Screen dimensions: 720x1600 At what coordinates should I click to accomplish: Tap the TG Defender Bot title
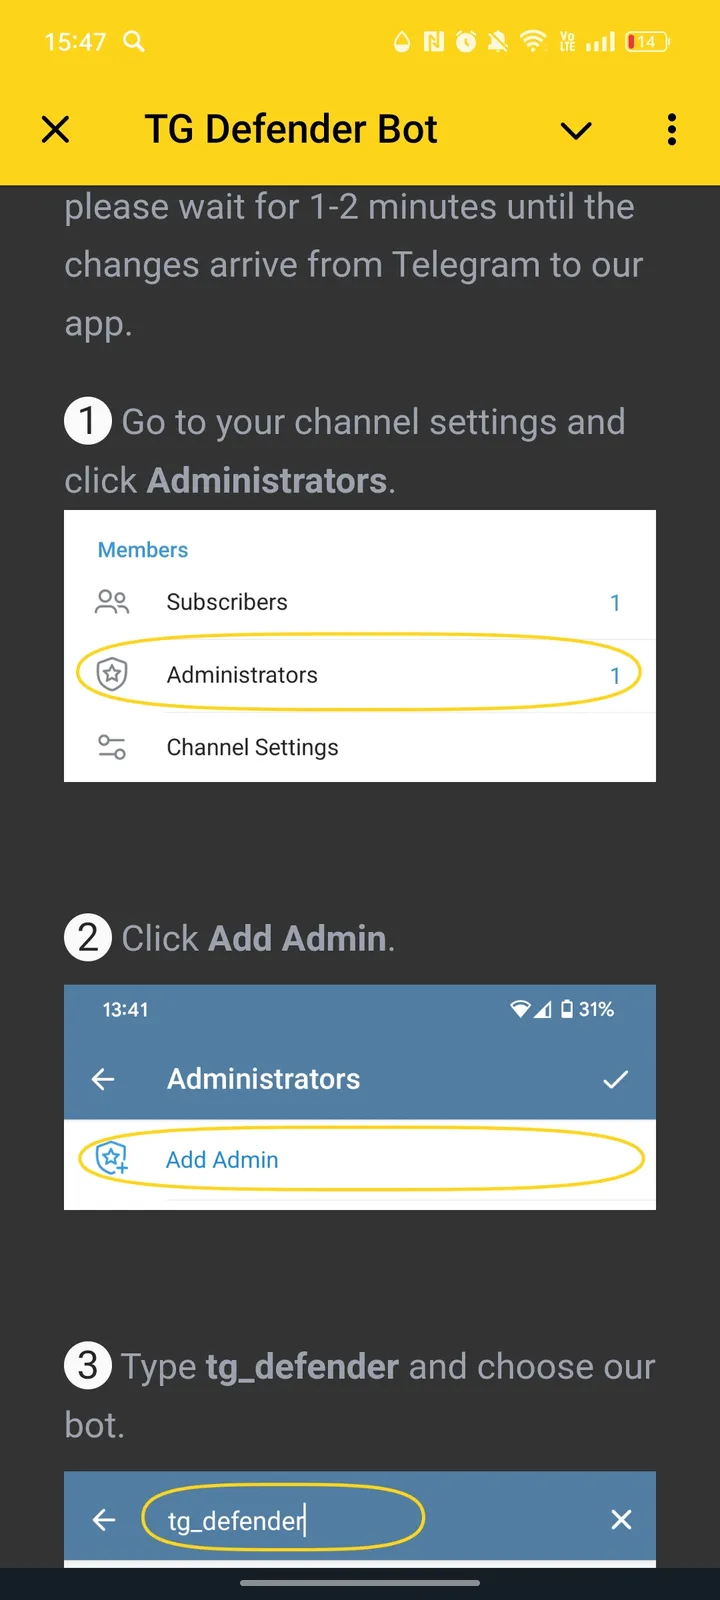291,129
